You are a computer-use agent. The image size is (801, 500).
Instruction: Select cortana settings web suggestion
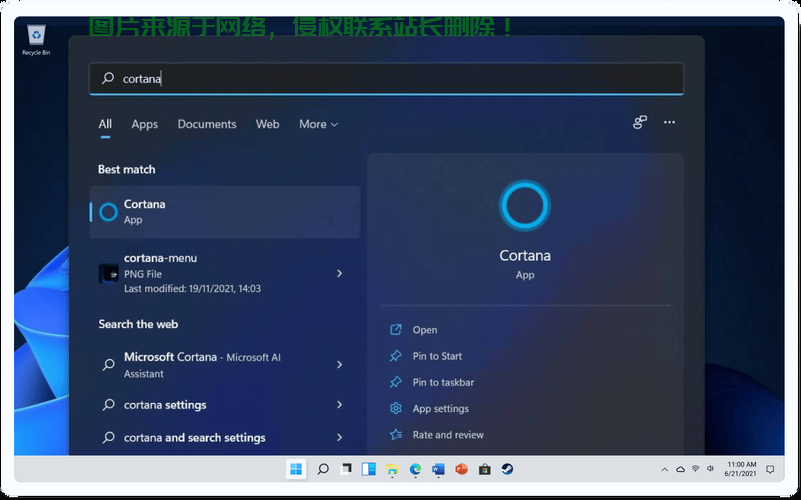(225, 404)
